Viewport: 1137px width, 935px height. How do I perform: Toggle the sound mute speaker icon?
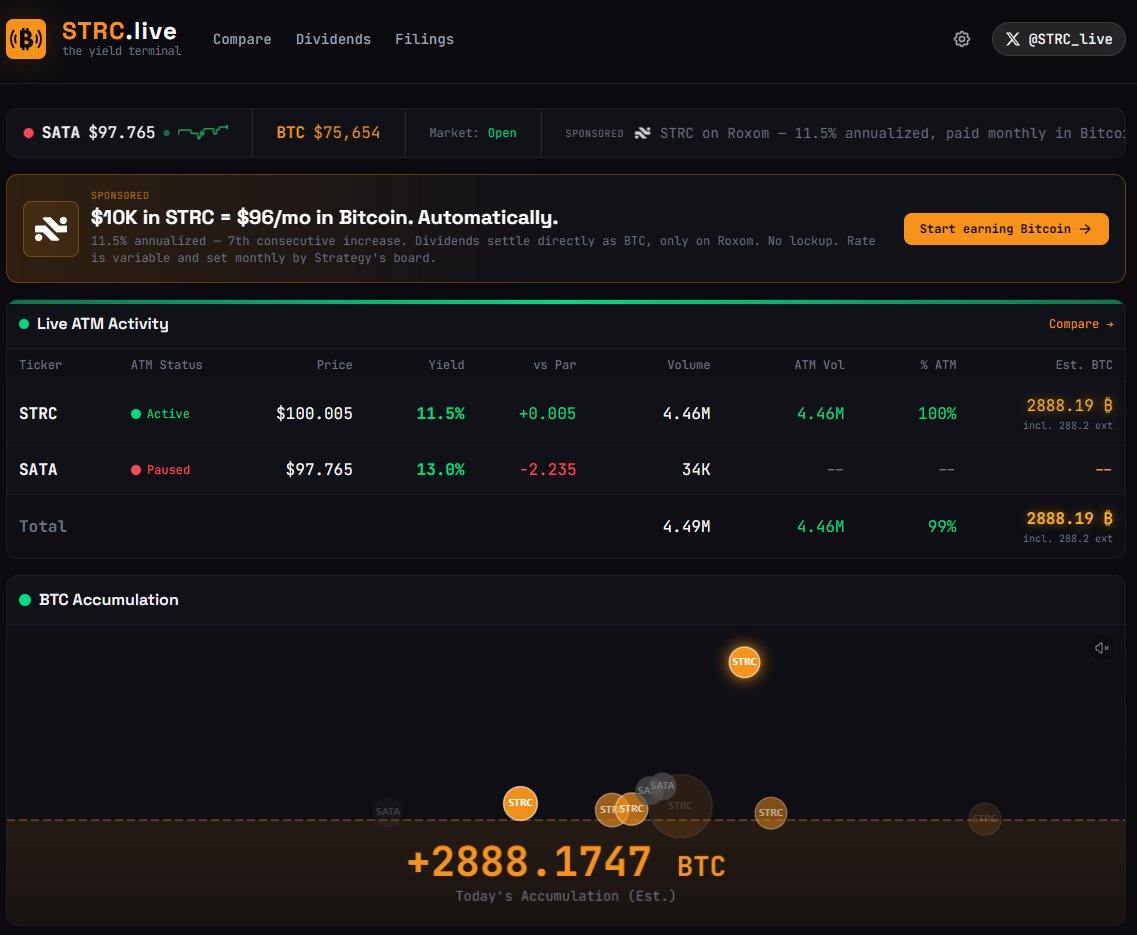point(1101,648)
